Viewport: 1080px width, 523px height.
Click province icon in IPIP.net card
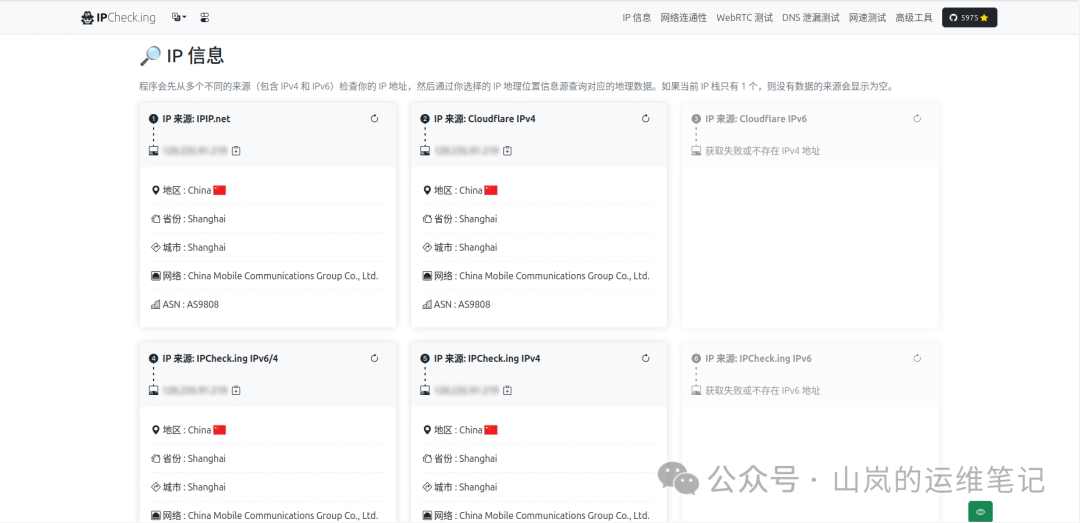(x=155, y=219)
